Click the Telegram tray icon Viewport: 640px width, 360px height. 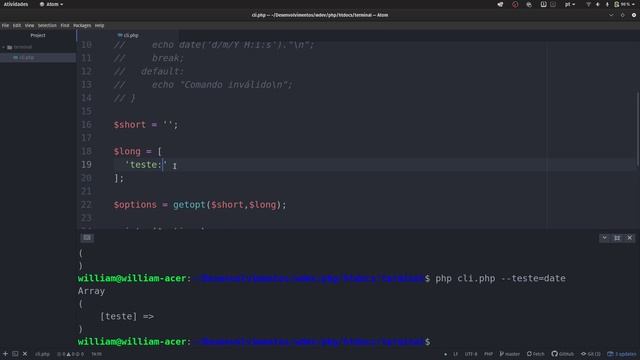pos(500,4)
